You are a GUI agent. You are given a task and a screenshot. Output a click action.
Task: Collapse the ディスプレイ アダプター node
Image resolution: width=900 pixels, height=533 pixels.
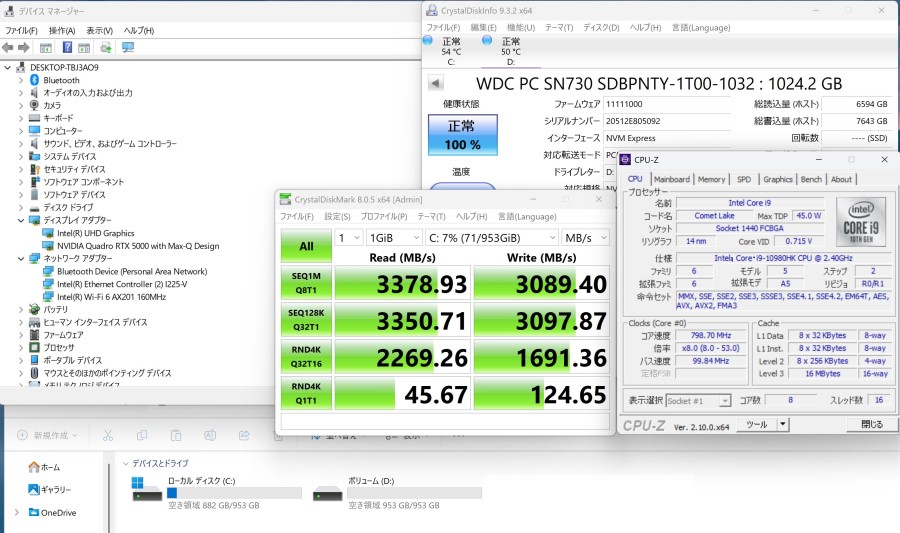(21, 220)
